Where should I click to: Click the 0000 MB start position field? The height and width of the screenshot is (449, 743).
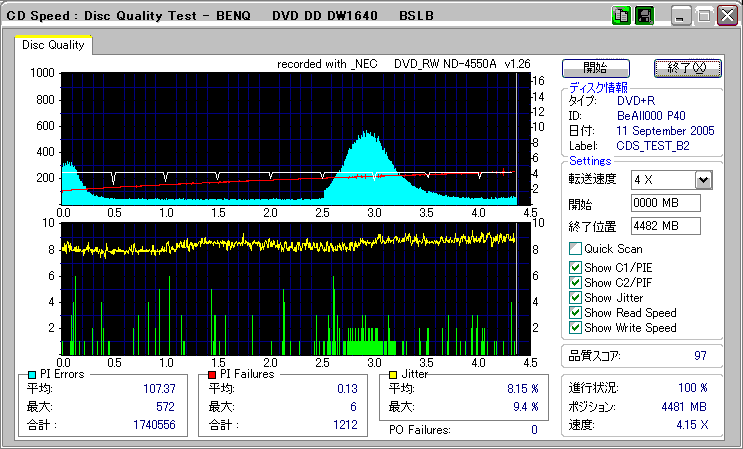coord(664,203)
